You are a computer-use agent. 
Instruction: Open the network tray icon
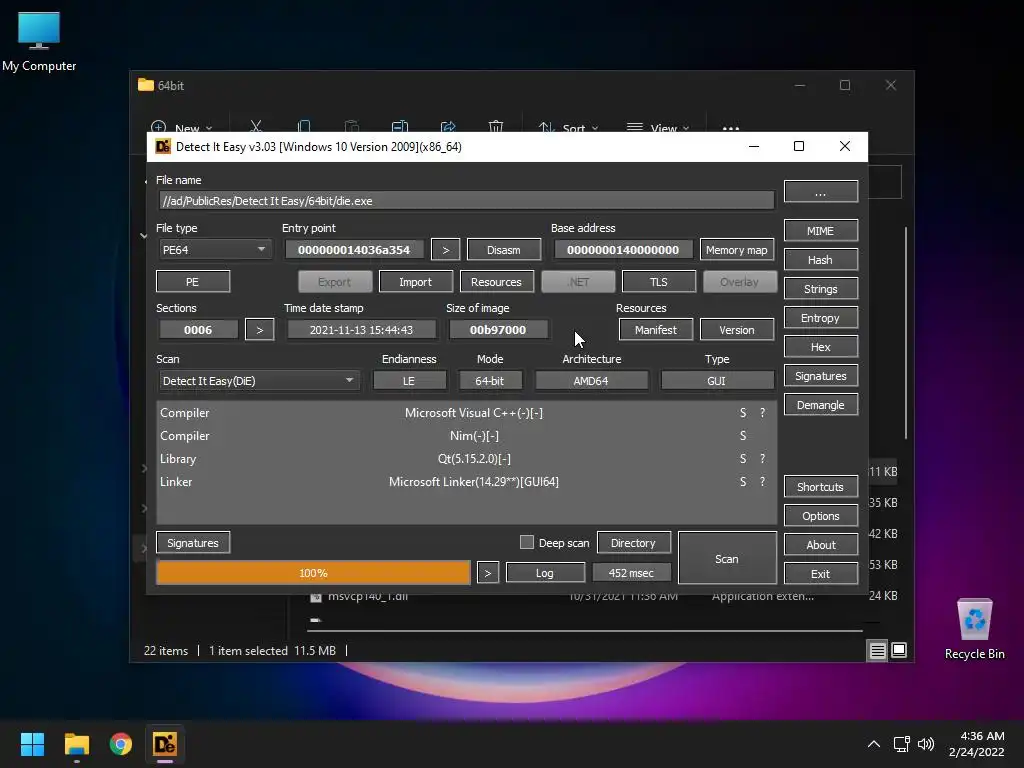pos(902,744)
